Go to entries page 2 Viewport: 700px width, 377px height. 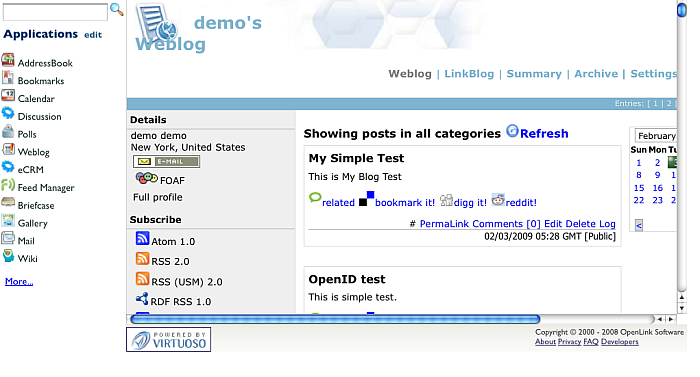pos(669,104)
